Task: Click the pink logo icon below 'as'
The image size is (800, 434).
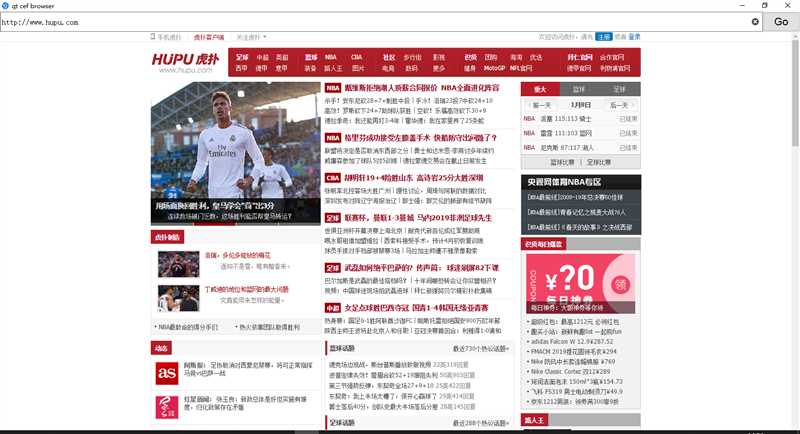Action: point(167,407)
